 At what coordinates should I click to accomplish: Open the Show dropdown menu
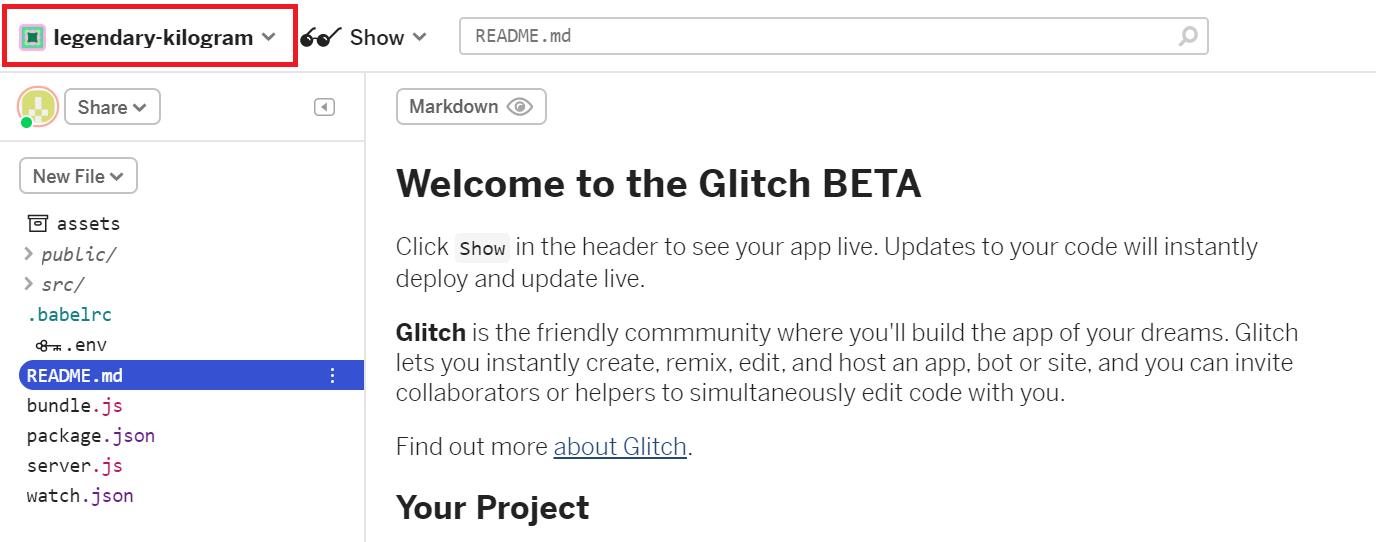[364, 38]
